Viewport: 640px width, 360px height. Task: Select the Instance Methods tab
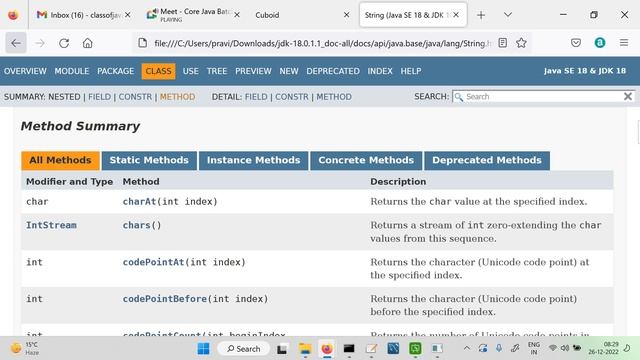point(253,160)
